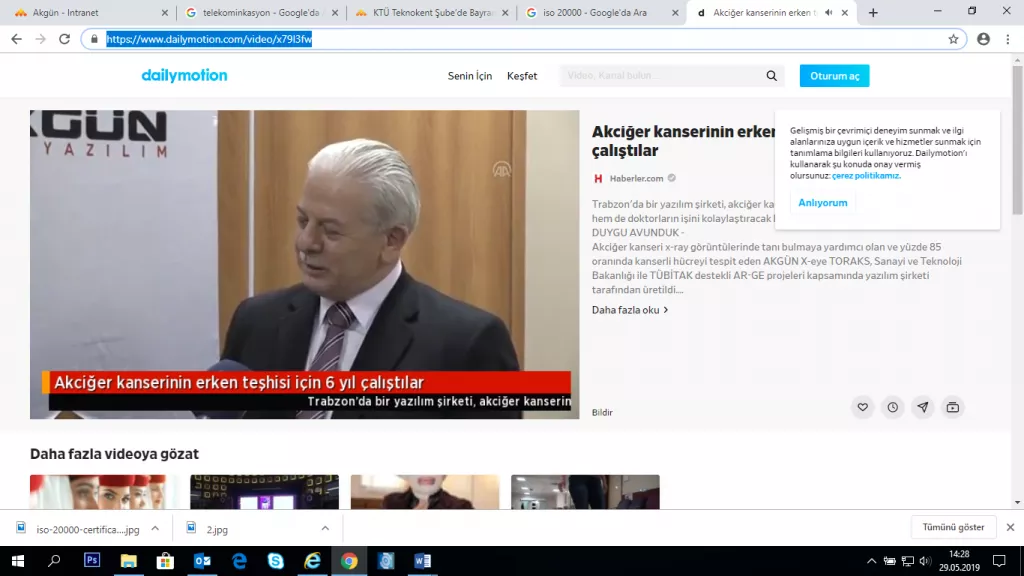Go back to the previous page

point(16,39)
